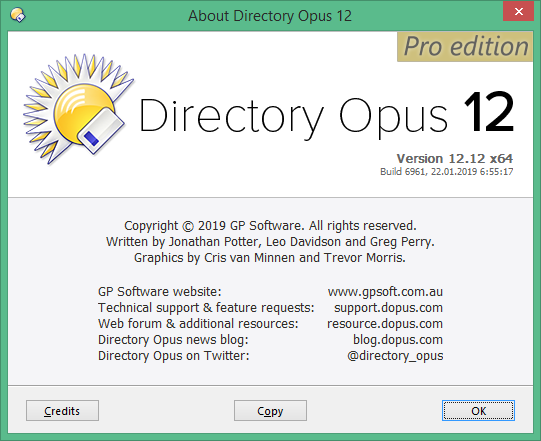Click the Pro edition badge
The width and height of the screenshot is (541, 441).
465,47
